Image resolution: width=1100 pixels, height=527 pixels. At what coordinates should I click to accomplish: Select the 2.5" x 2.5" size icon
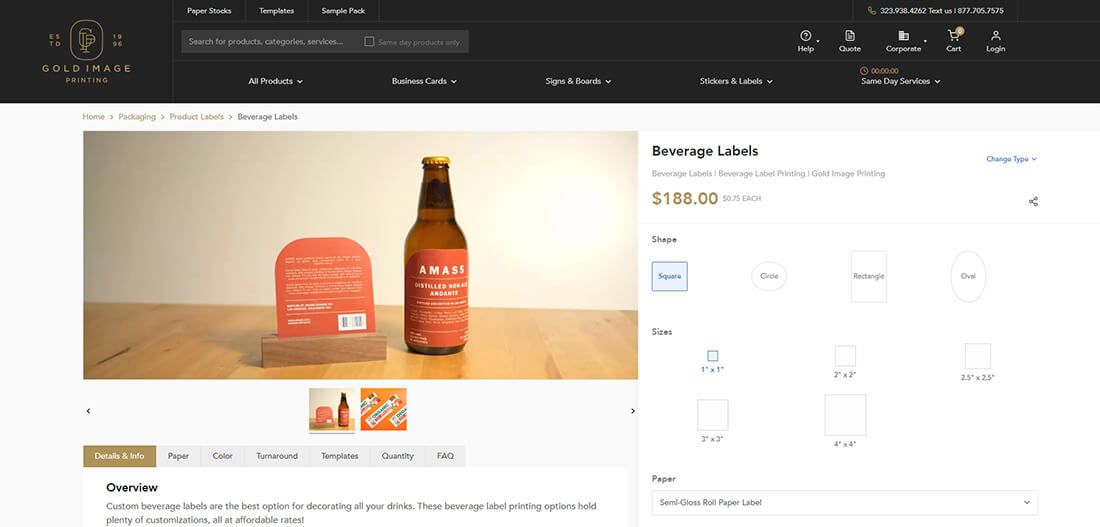click(x=978, y=356)
